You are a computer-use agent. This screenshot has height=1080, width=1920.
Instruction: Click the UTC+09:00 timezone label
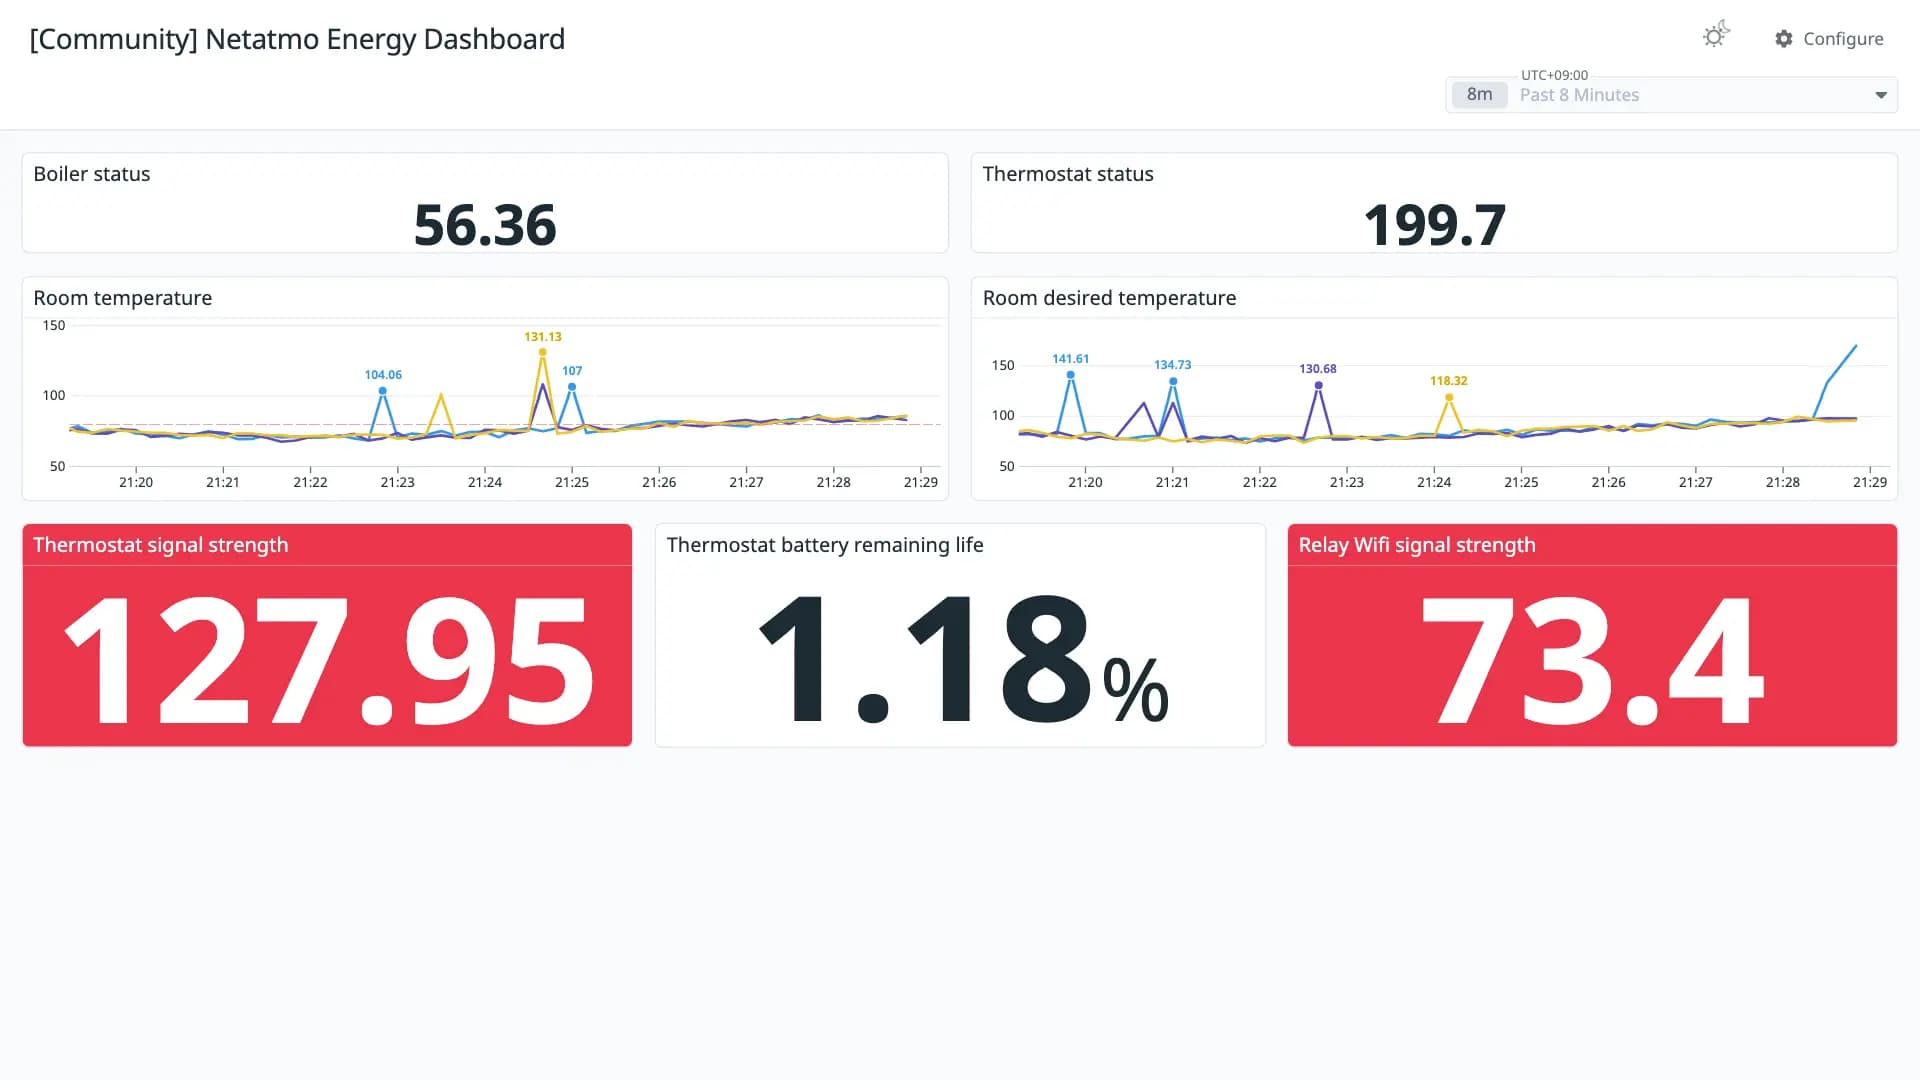pyautogui.click(x=1554, y=75)
